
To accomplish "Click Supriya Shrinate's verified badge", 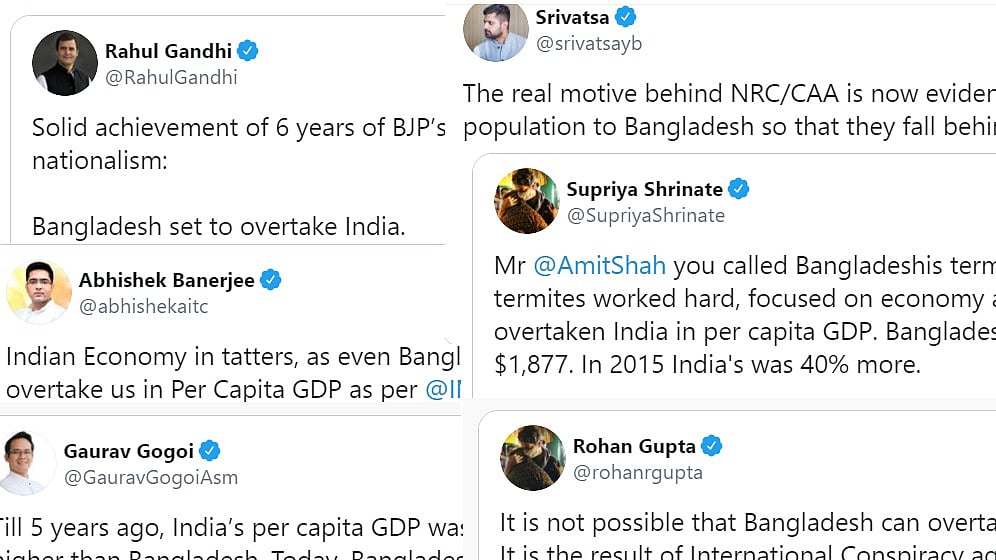I will coord(739,189).
